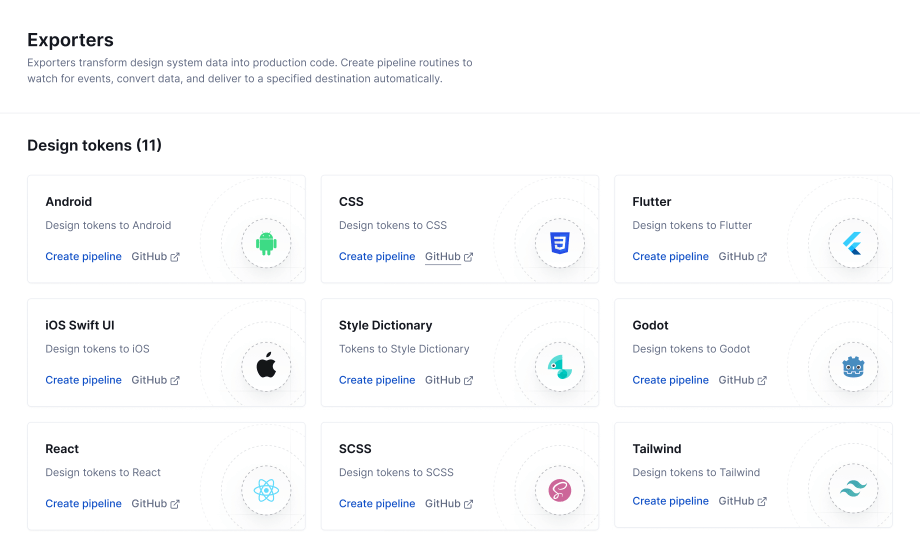
Task: Open the SCSS exporter GitHub link
Action: click(449, 503)
